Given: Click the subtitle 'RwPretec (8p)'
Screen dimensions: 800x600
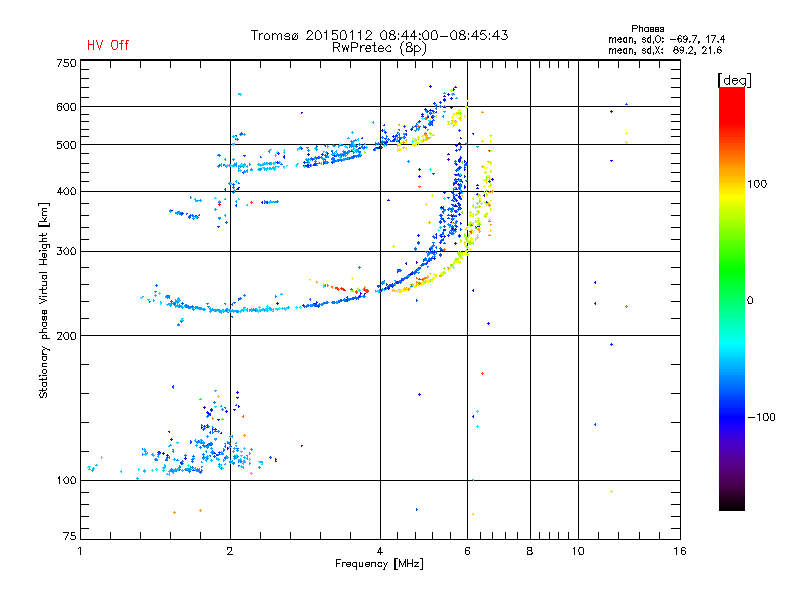Looking at the screenshot, I should click(379, 48).
